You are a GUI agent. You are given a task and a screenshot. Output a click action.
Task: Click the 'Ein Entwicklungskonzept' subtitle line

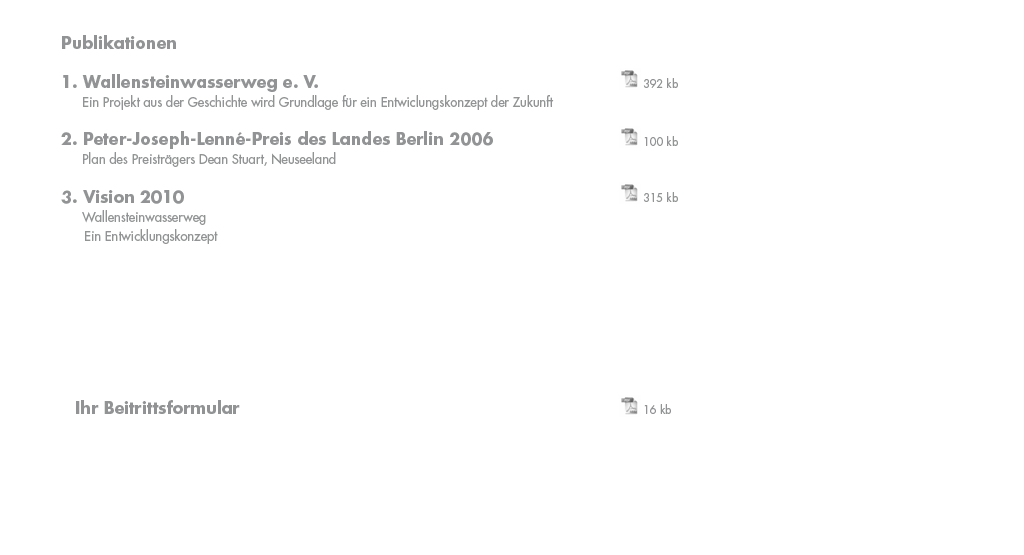pos(151,236)
